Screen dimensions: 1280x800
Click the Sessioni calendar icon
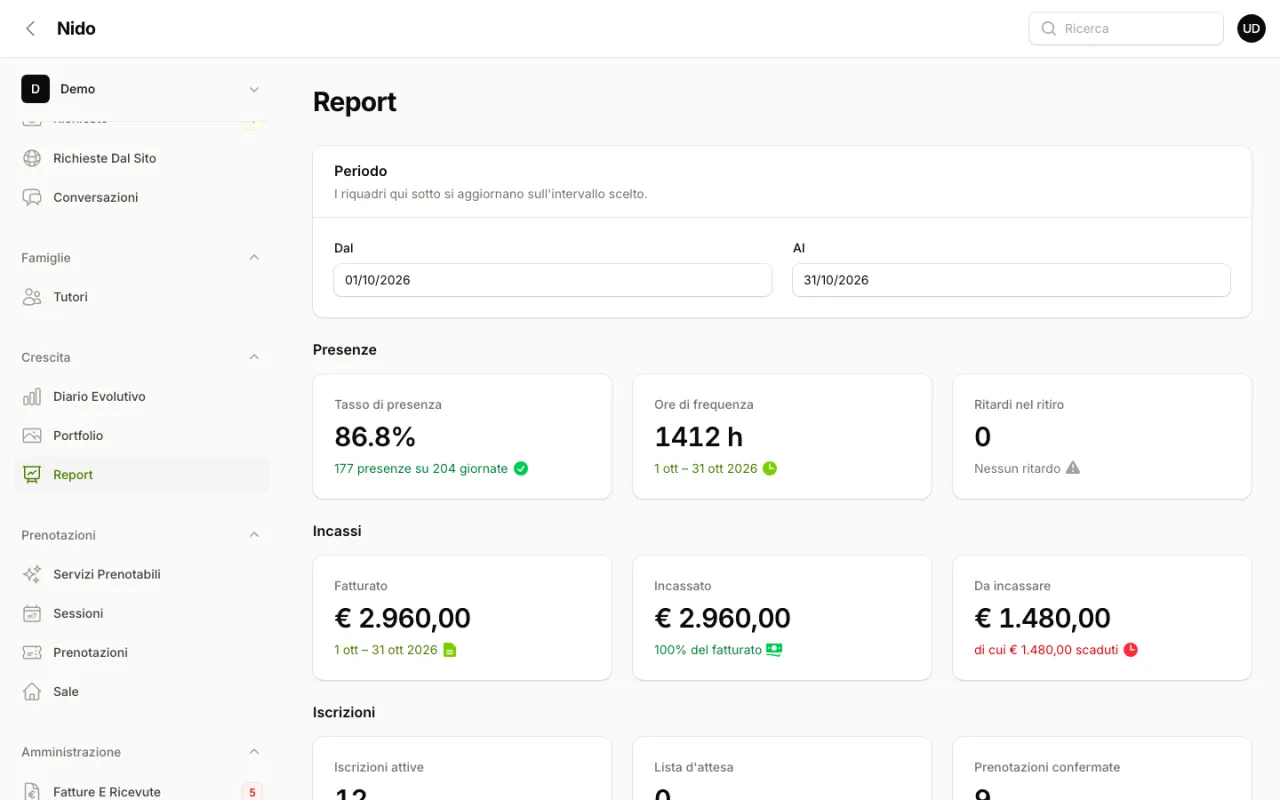(32, 613)
